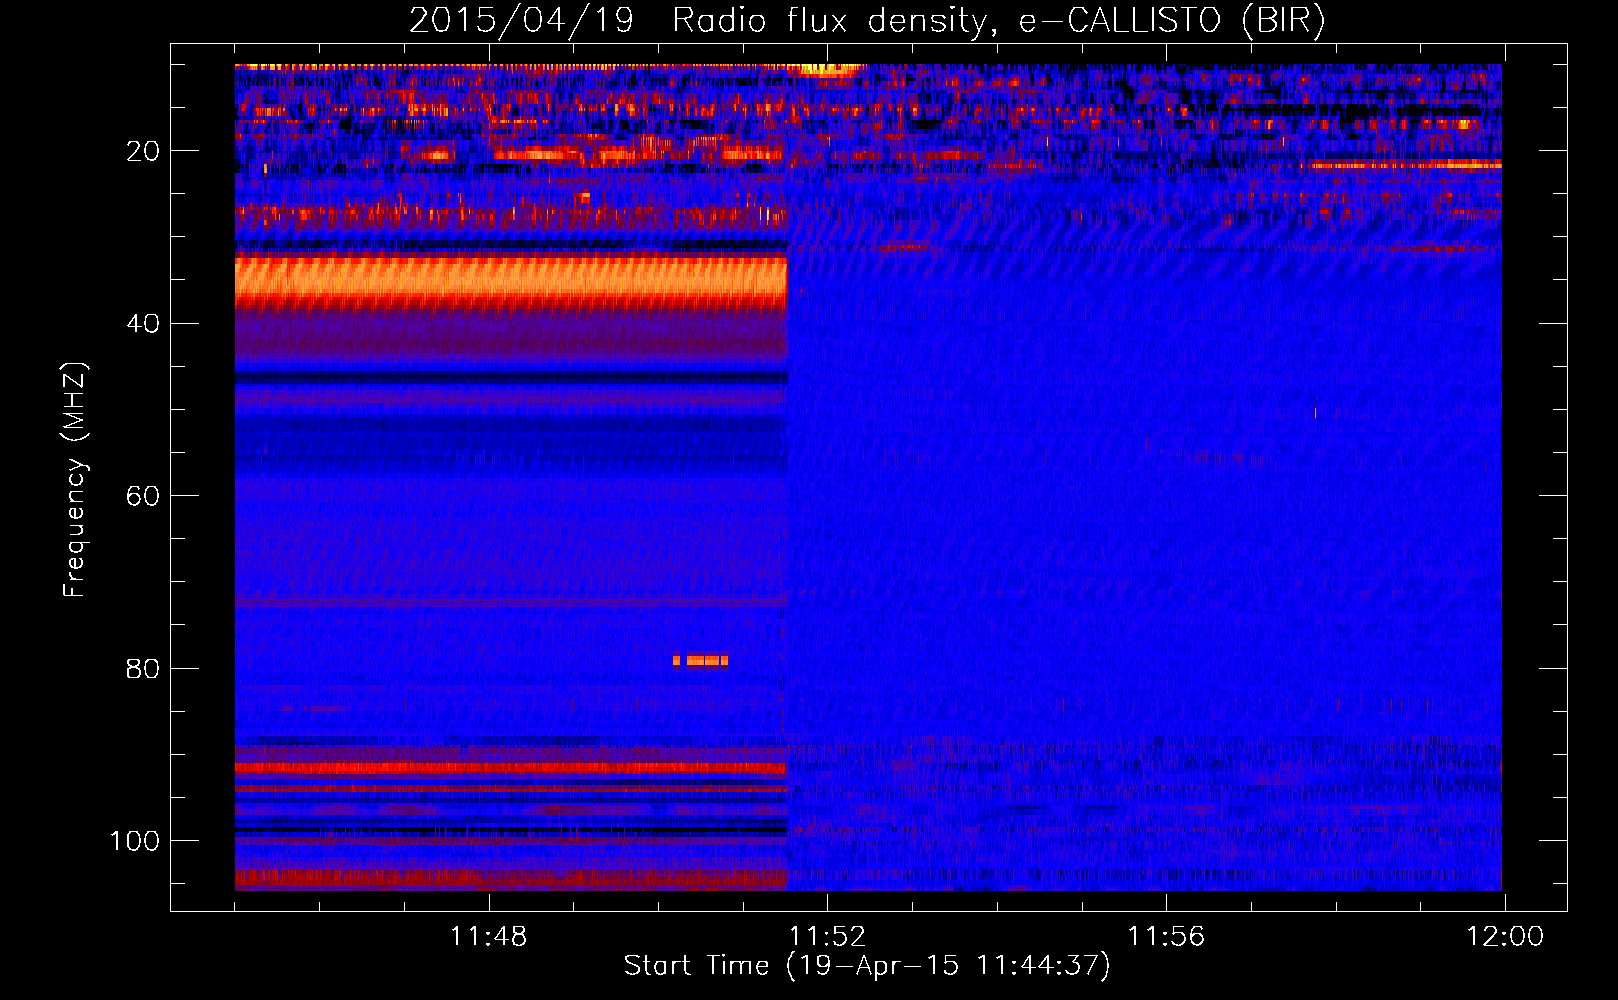
Task: Click the plot title '2015/04/19 Radio flux density, e-CALLISTO (BIR)'
Action: click(867, 21)
